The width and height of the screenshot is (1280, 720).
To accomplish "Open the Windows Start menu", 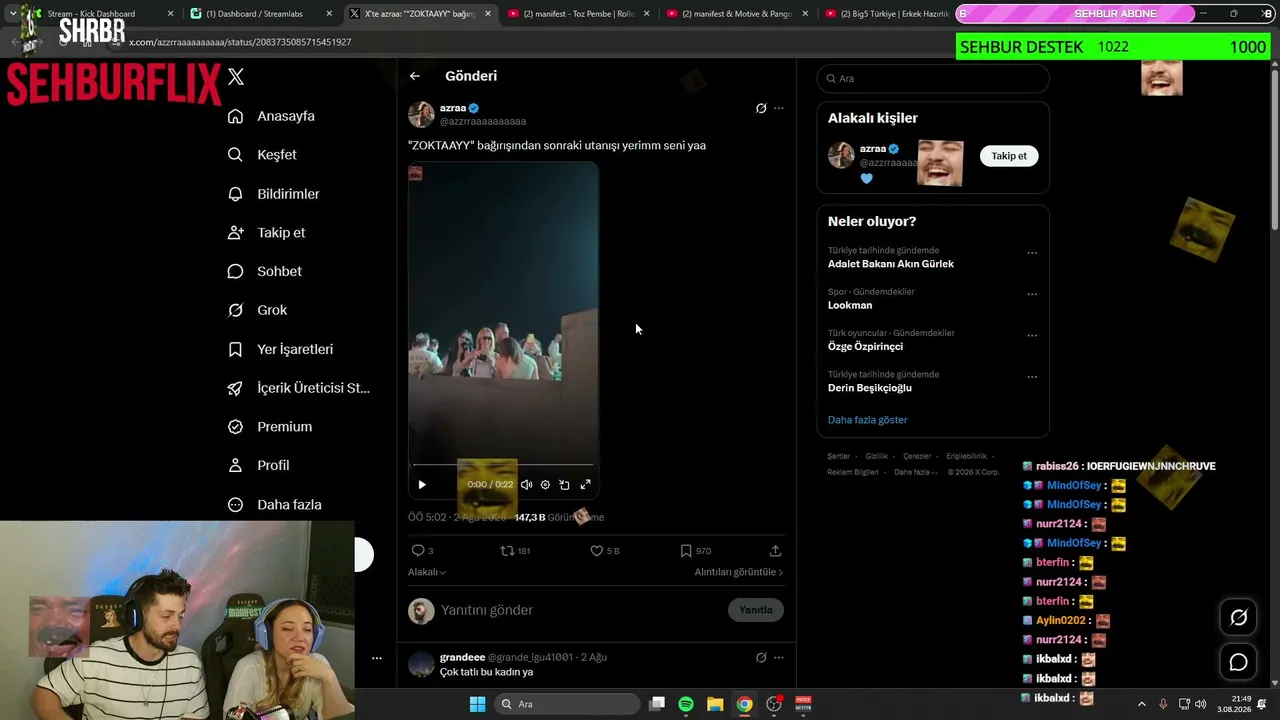I will pyautogui.click(x=478, y=704).
